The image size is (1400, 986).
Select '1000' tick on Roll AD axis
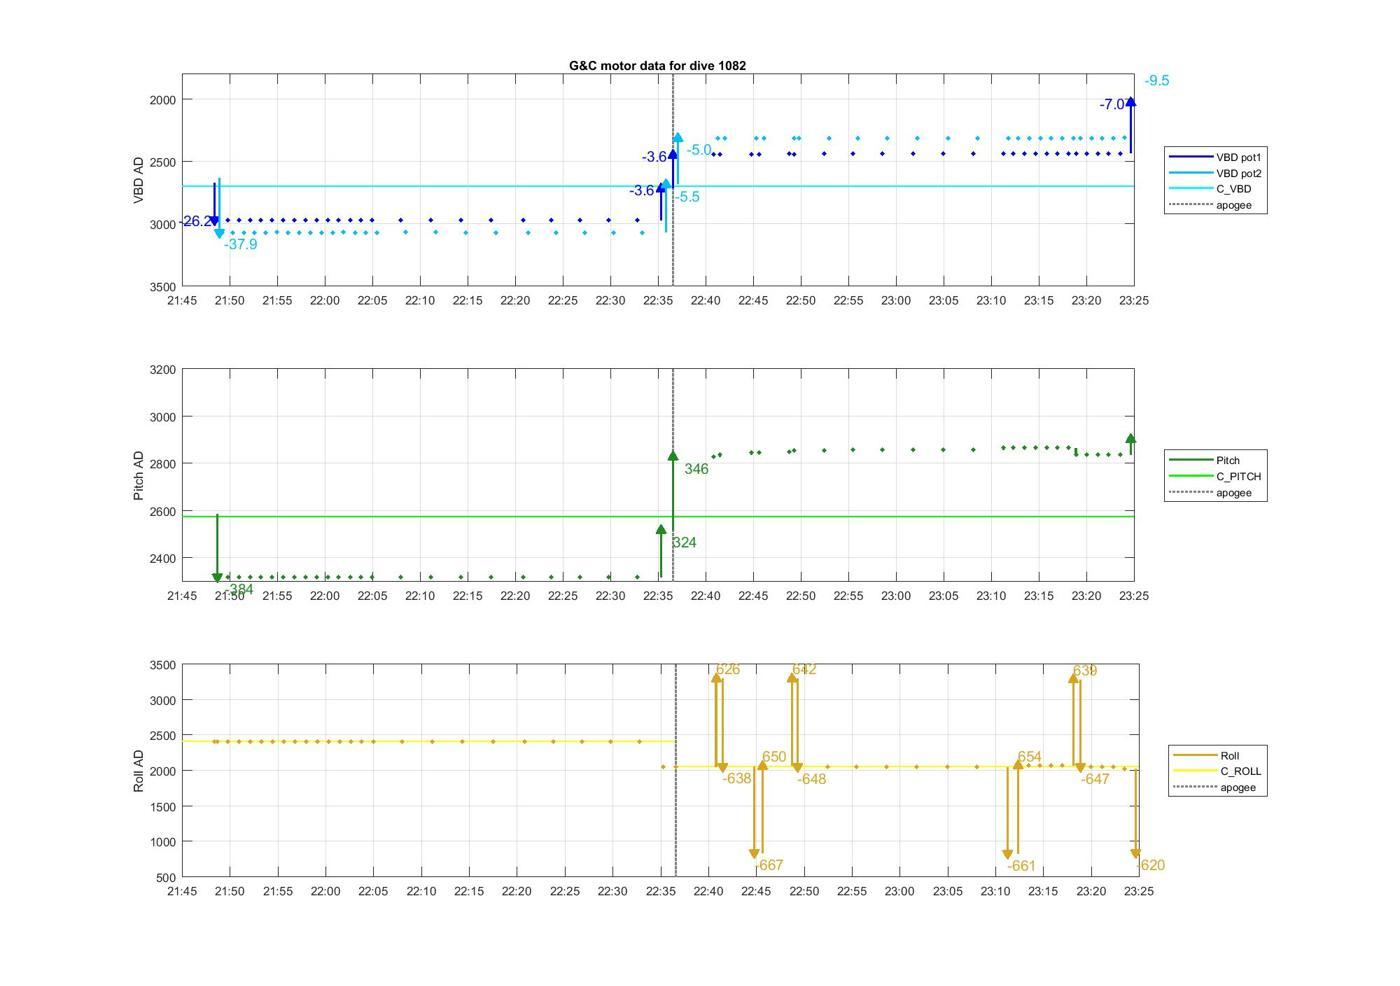click(x=163, y=842)
